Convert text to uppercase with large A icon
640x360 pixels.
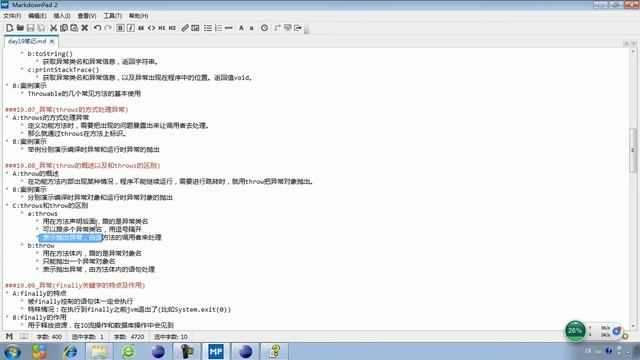[241, 28]
